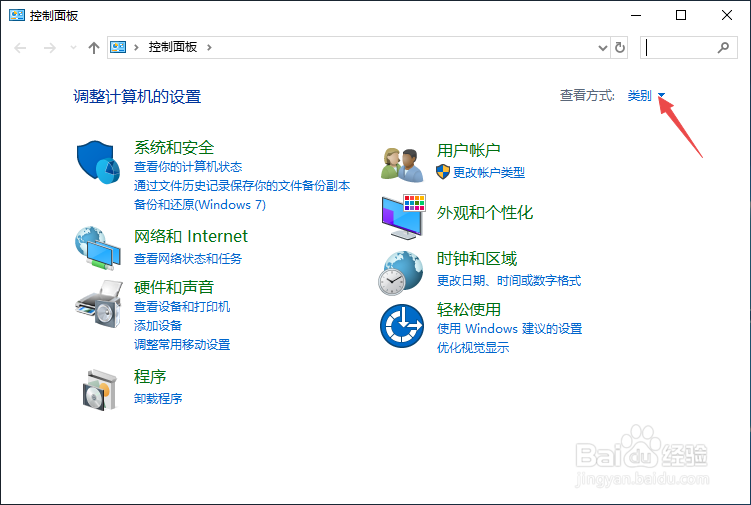Viewport: 751px width, 505px height.
Task: Open the Appearance and Personalization monitor icon
Action: tap(403, 217)
